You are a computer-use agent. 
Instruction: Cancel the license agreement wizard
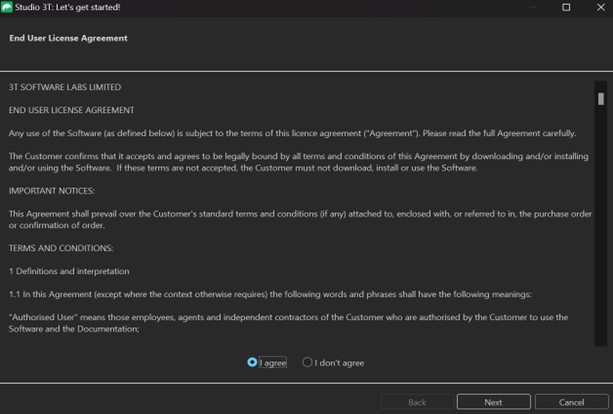click(x=570, y=402)
